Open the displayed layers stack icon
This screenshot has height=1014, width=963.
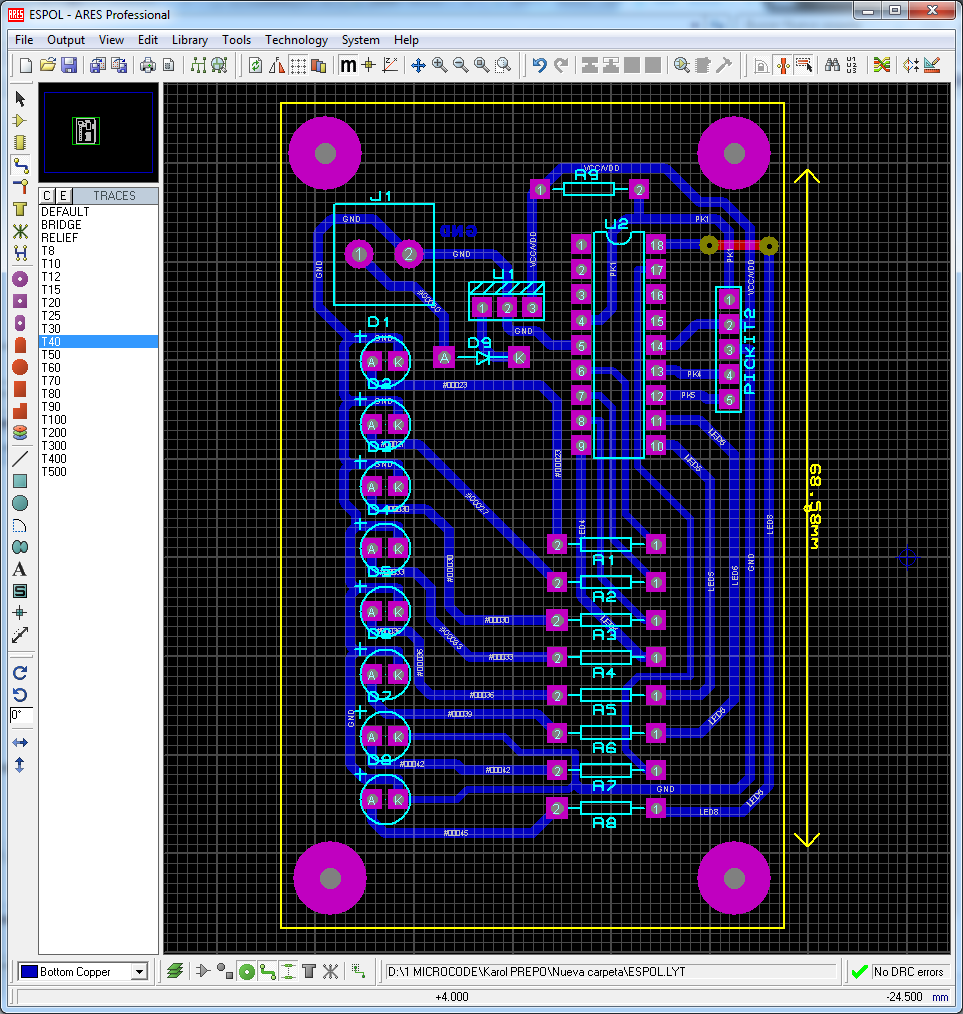click(175, 971)
